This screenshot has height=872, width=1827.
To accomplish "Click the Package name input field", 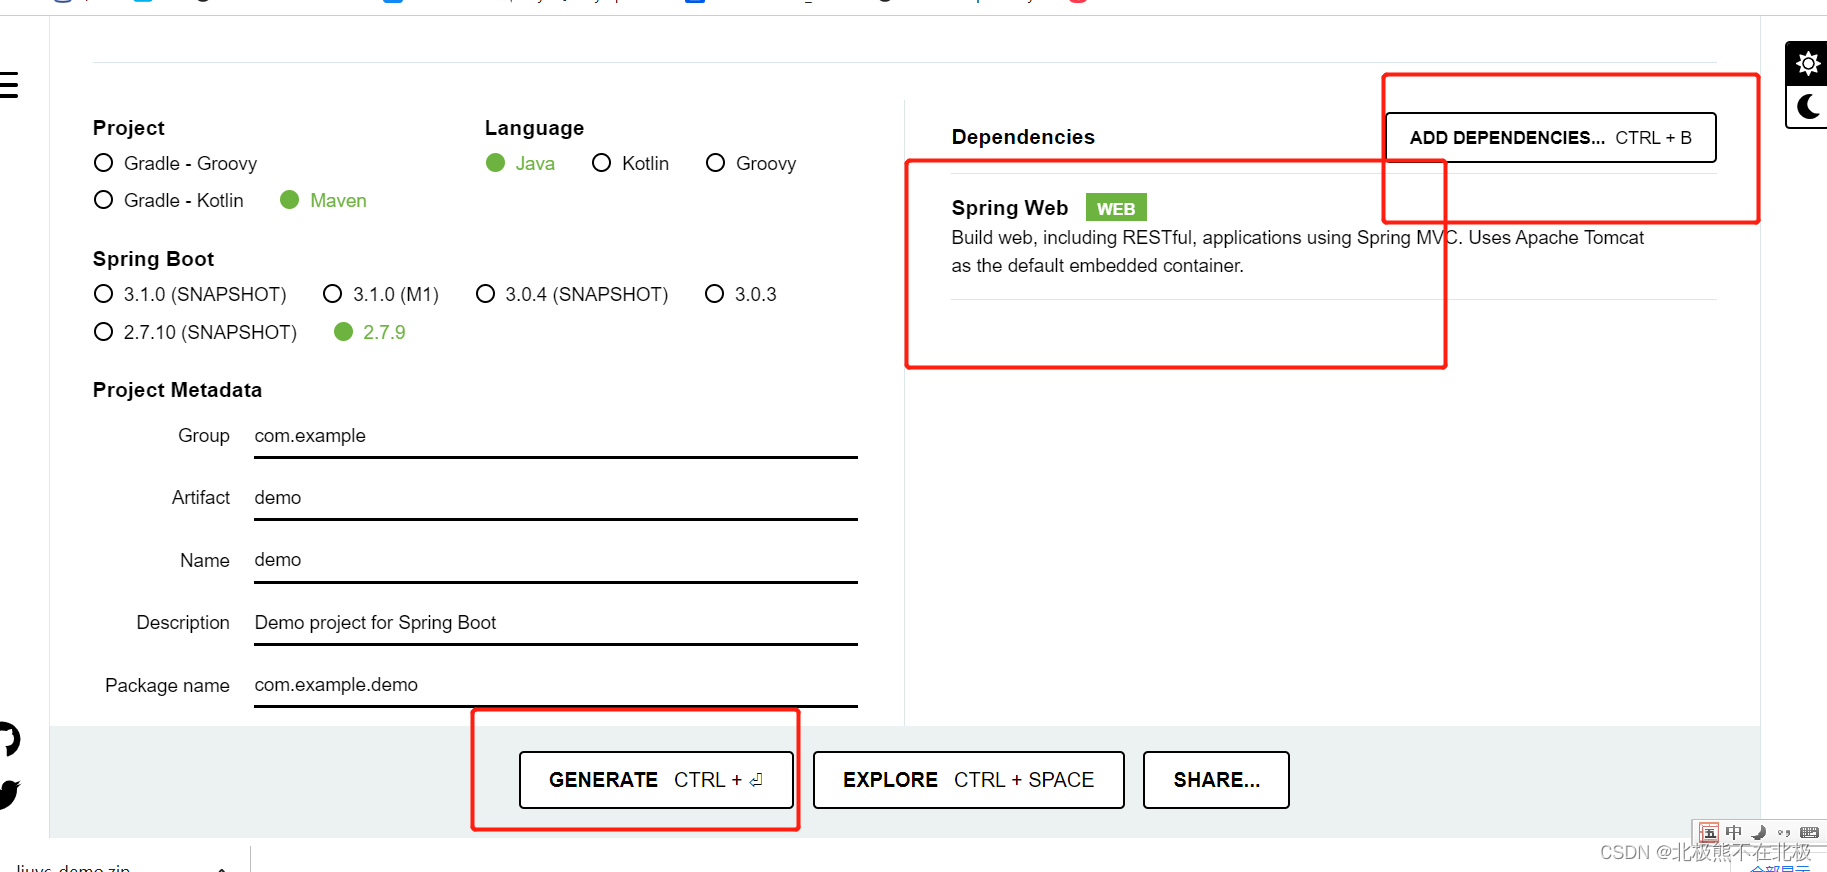I will (556, 686).
